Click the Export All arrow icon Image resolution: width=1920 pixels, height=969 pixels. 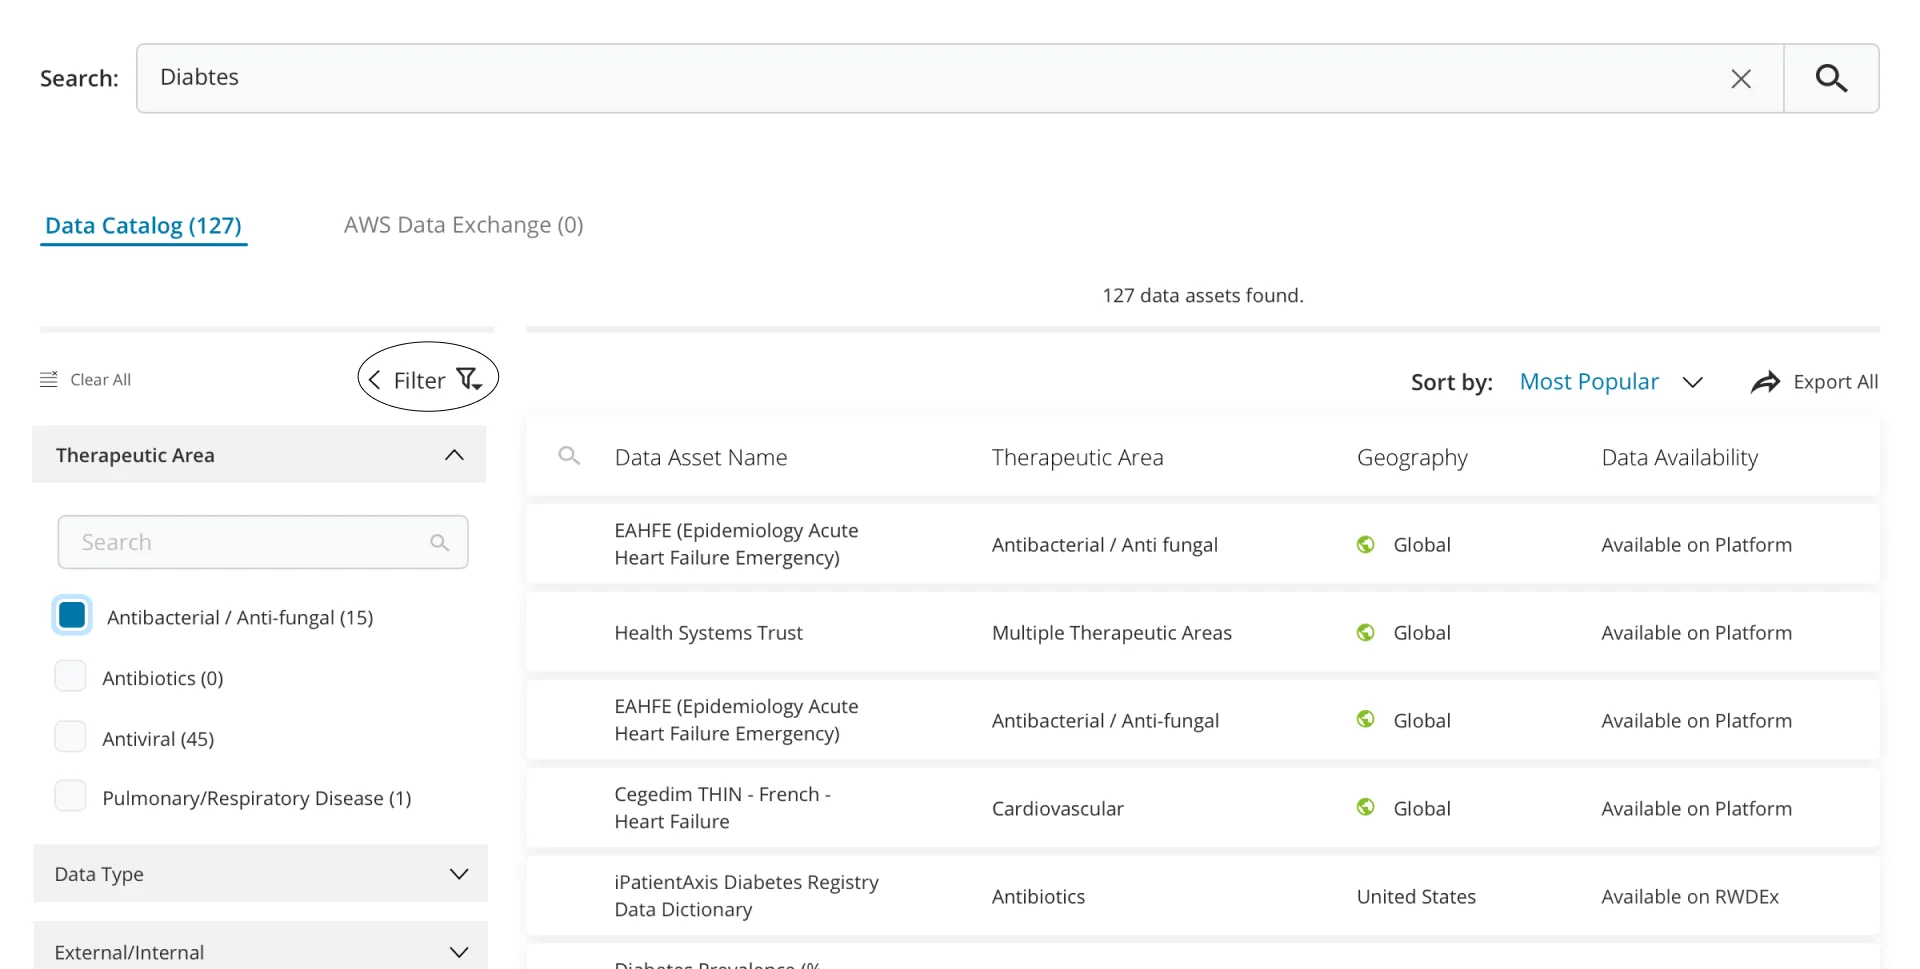tap(1765, 382)
